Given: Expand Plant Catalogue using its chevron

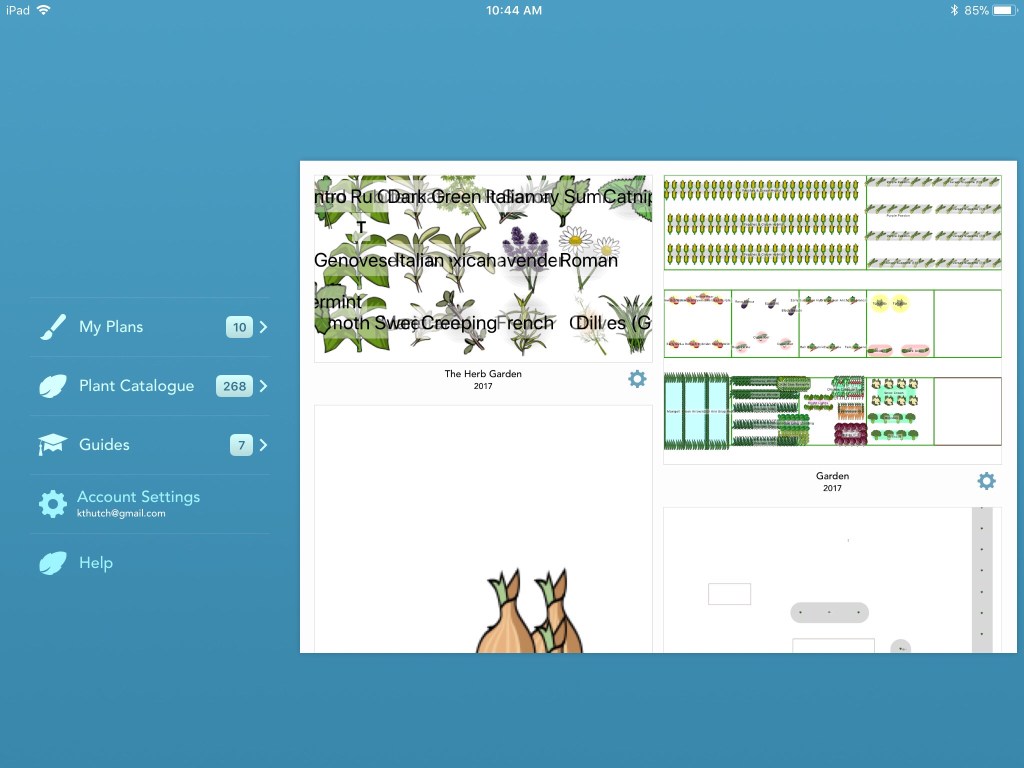Looking at the screenshot, I should (263, 386).
